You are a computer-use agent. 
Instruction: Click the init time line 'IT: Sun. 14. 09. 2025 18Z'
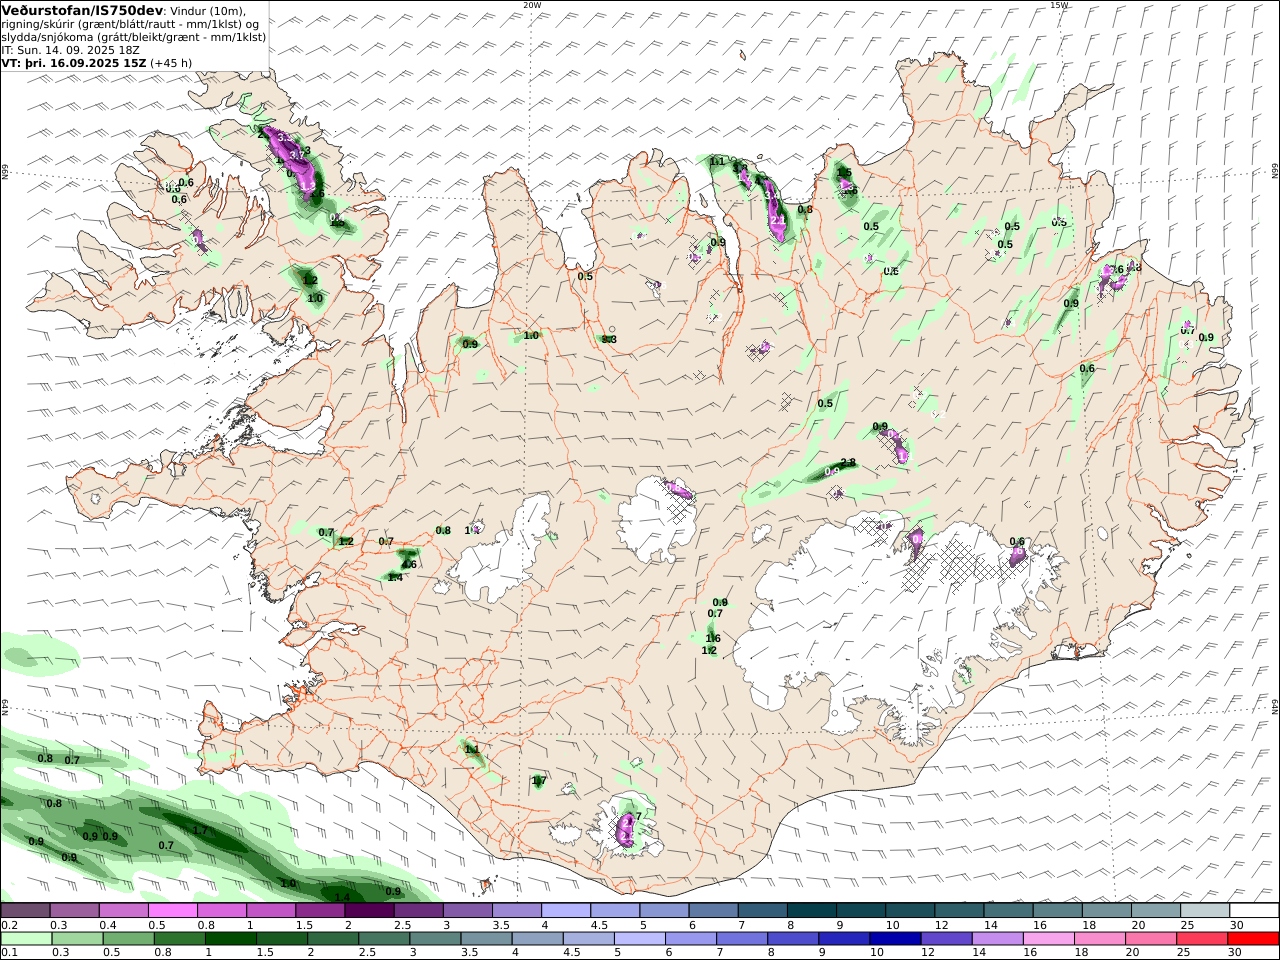[x=71, y=49]
